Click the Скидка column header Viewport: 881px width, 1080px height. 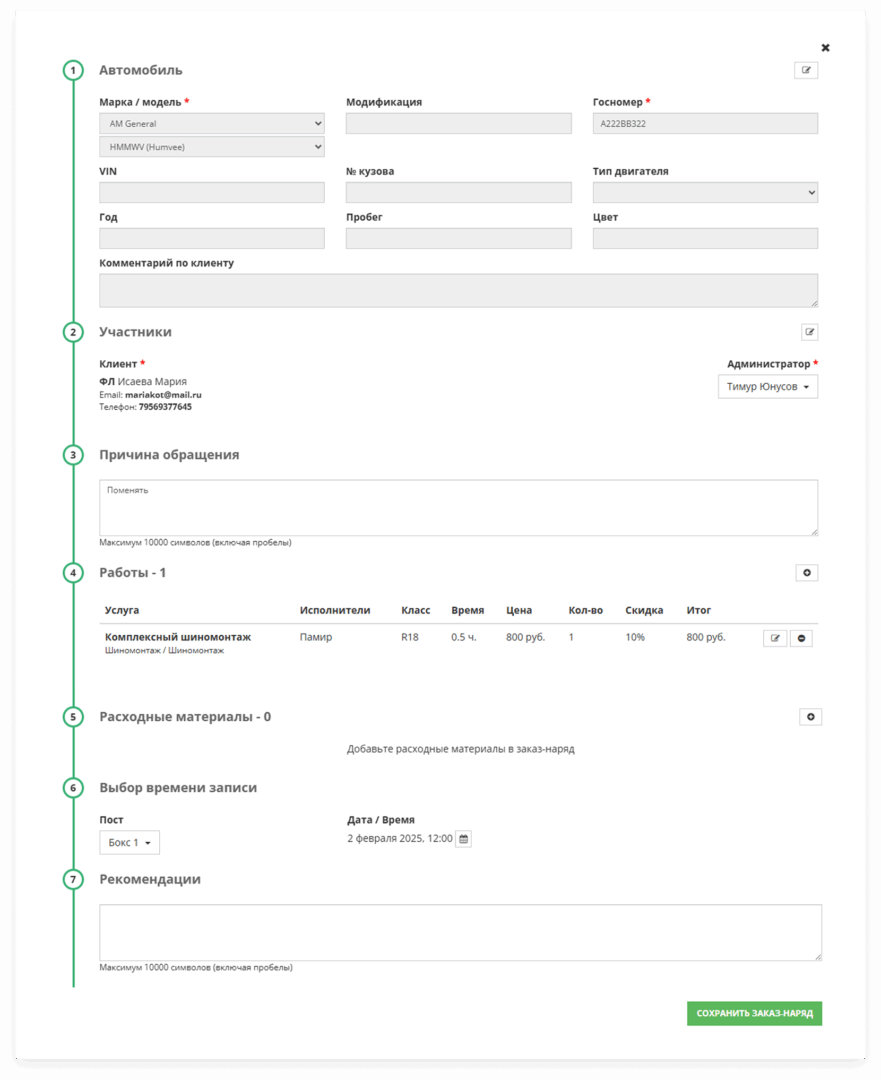[x=644, y=610]
